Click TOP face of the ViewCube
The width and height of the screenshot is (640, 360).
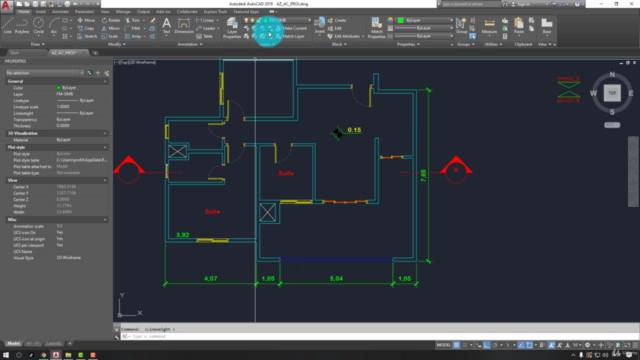point(612,93)
